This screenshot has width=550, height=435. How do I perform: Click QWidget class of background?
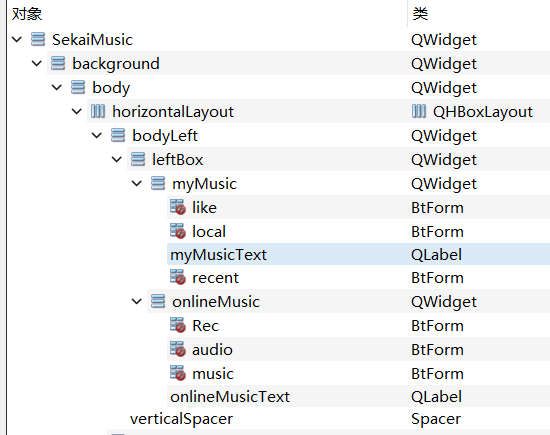tap(444, 64)
